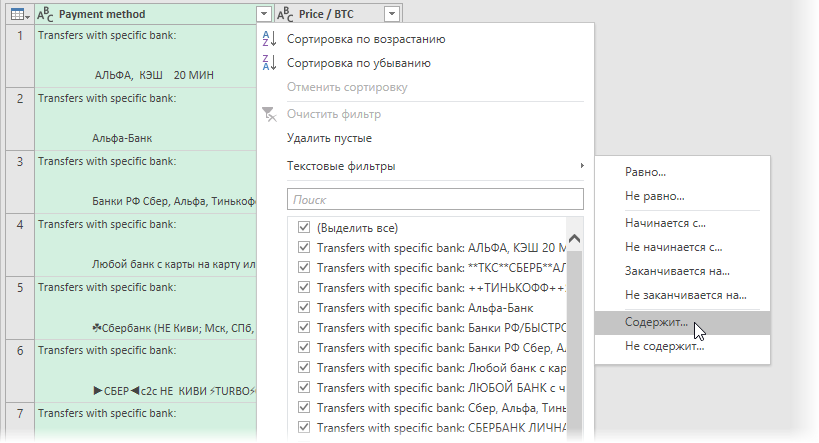Uncheck the Банки РФ/БЫСТРО filter checkbox
This screenshot has width=819, height=443.
click(x=303, y=327)
